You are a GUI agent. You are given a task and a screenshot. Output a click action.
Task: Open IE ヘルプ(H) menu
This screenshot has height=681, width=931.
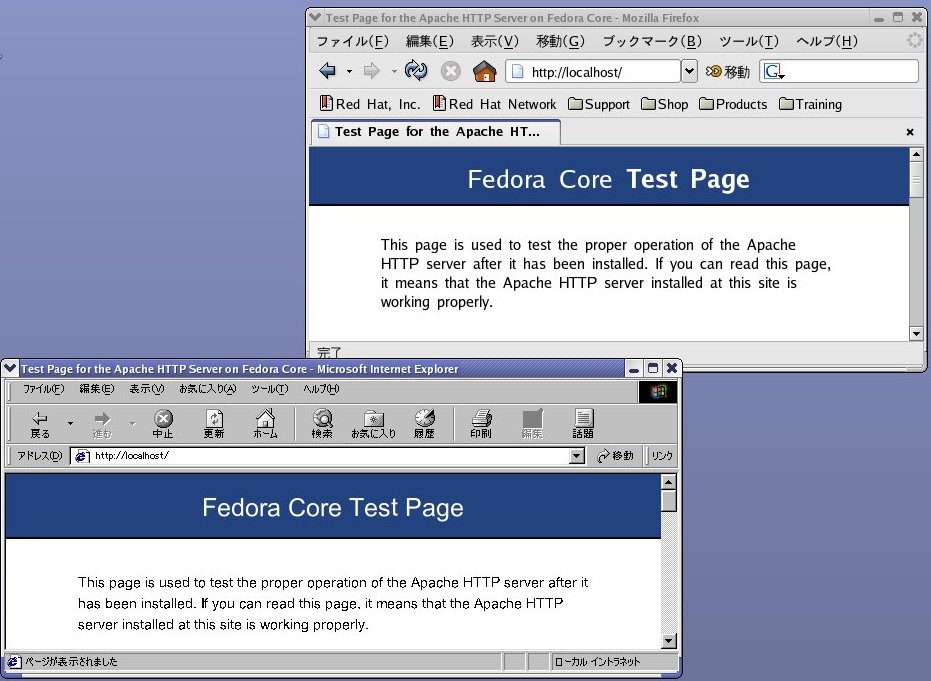coord(321,389)
